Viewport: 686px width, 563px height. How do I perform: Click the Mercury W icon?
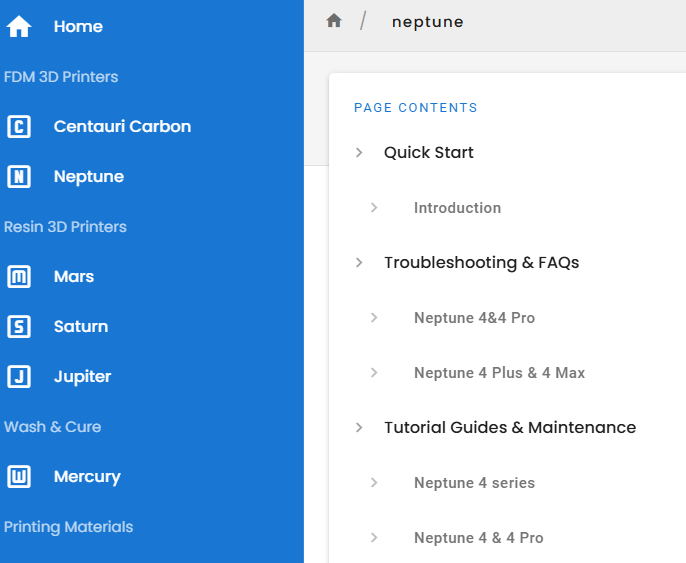(x=19, y=476)
